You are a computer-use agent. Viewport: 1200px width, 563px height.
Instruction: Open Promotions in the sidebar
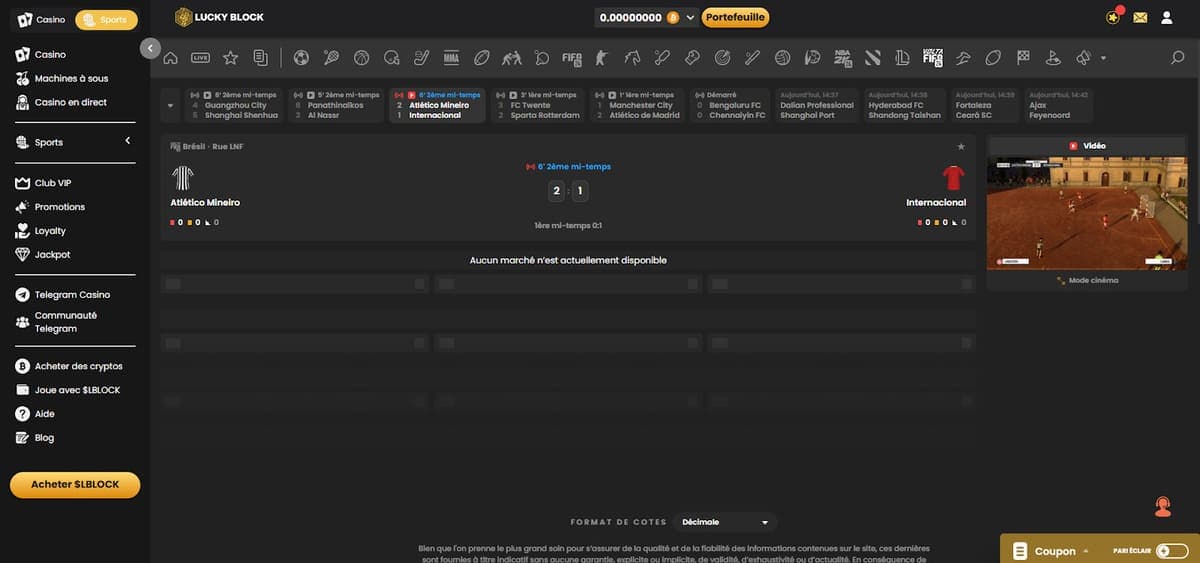(60, 207)
